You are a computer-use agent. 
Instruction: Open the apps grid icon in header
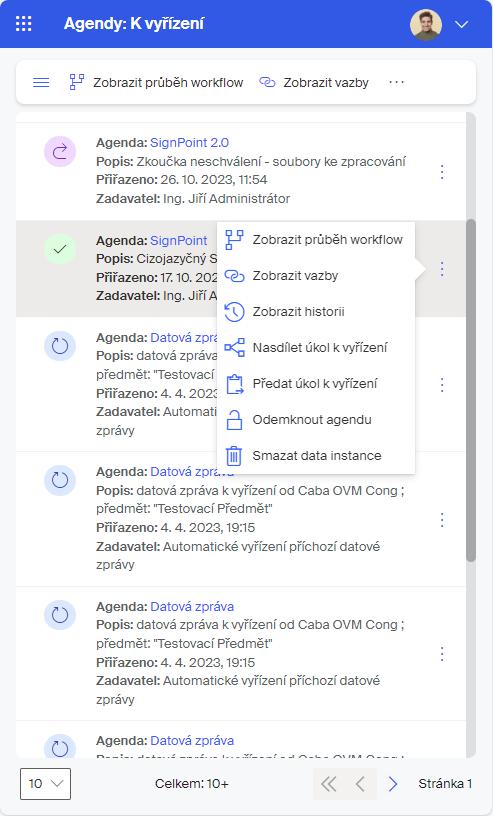coord(23,23)
